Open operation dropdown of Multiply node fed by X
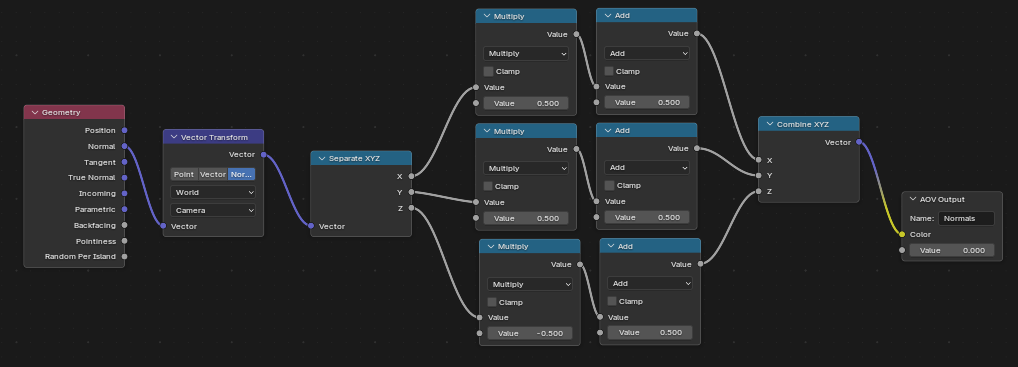 click(526, 53)
